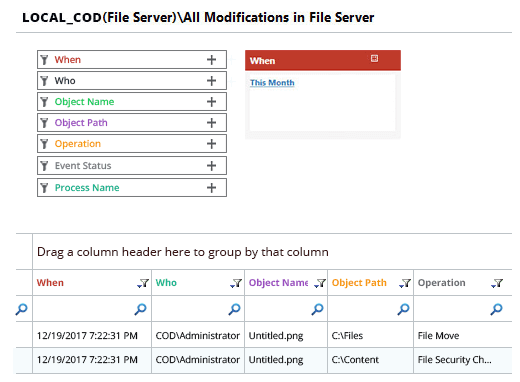Select the Object Path filter label
Image resolution: width=520 pixels, height=382 pixels.
click(81, 123)
